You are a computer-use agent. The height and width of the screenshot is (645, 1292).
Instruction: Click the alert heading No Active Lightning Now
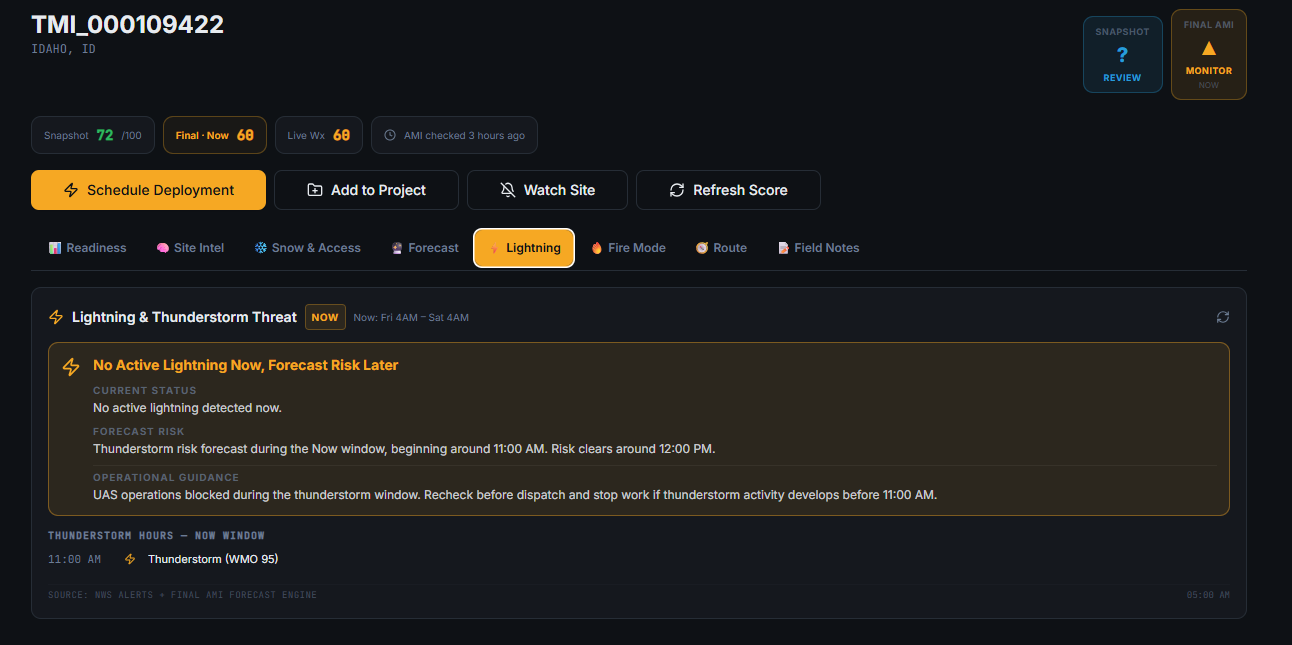246,365
